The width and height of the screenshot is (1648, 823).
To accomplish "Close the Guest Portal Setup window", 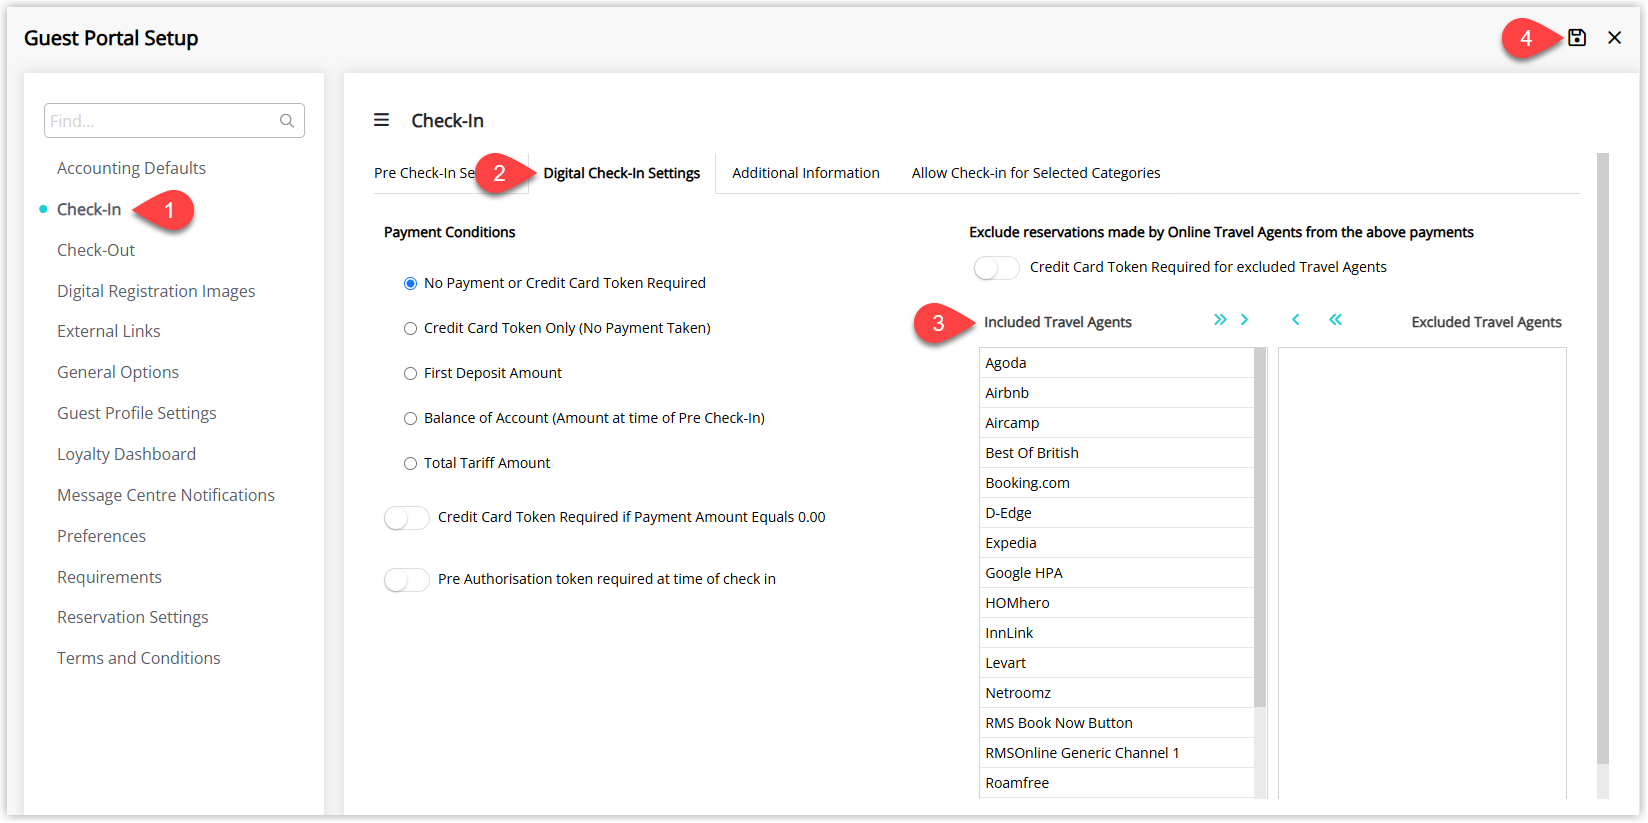I will (1614, 38).
